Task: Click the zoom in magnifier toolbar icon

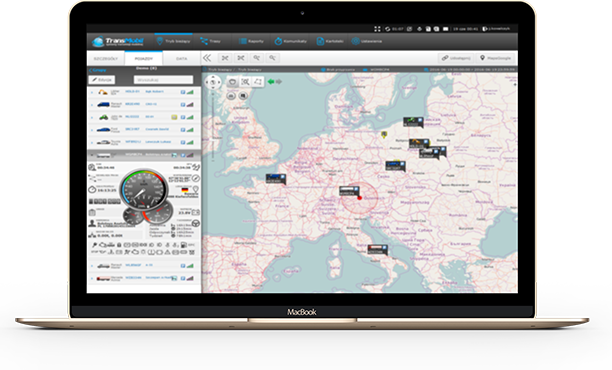Action: pos(257,58)
